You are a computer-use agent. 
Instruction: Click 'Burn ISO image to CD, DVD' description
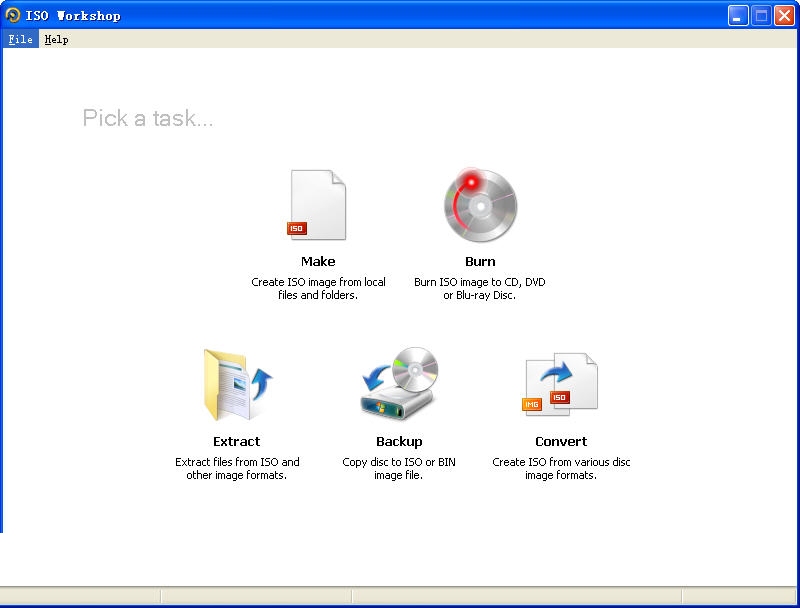(480, 289)
